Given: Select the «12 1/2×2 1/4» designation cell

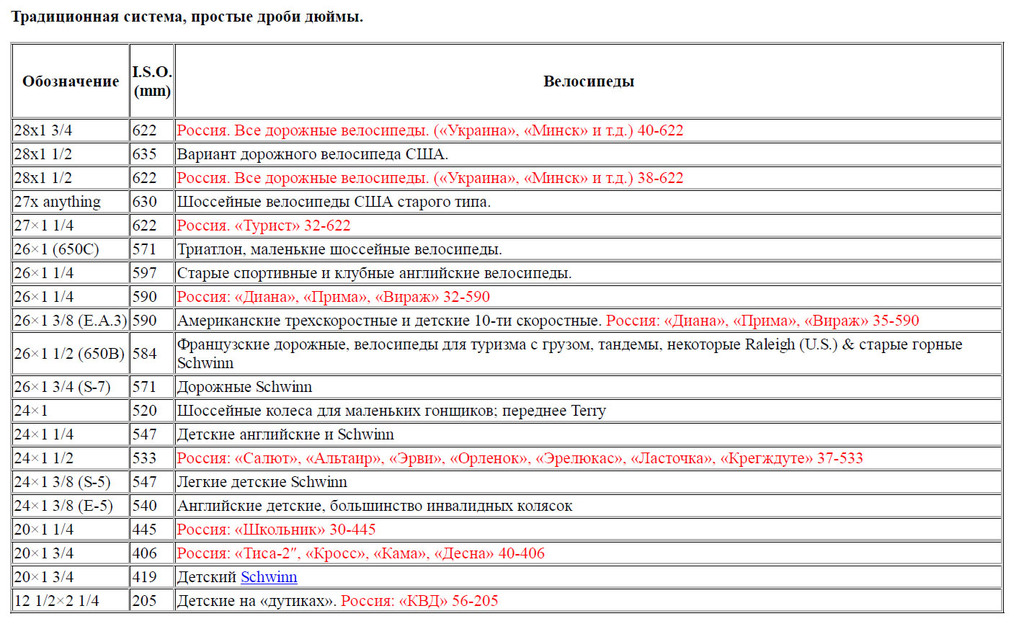Looking at the screenshot, I should (57, 601).
